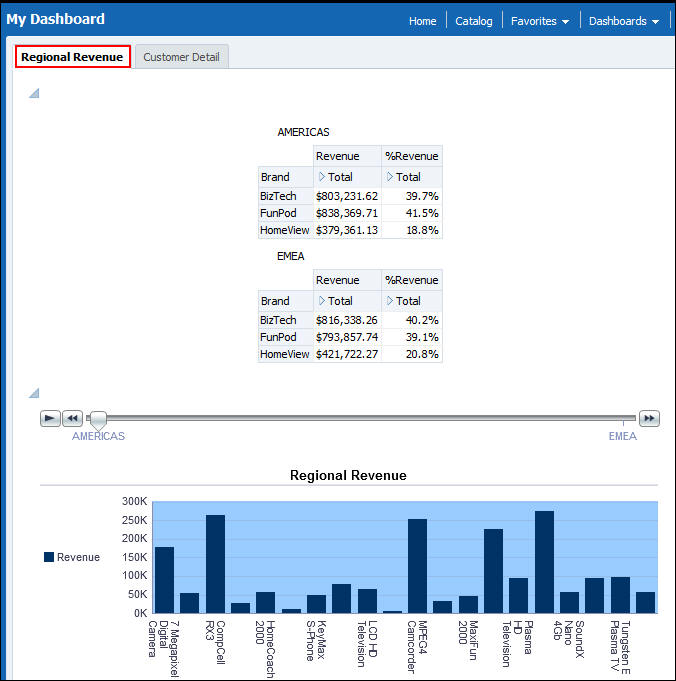Collapse the slider section triangle icon
676x681 pixels.
[x=34, y=393]
